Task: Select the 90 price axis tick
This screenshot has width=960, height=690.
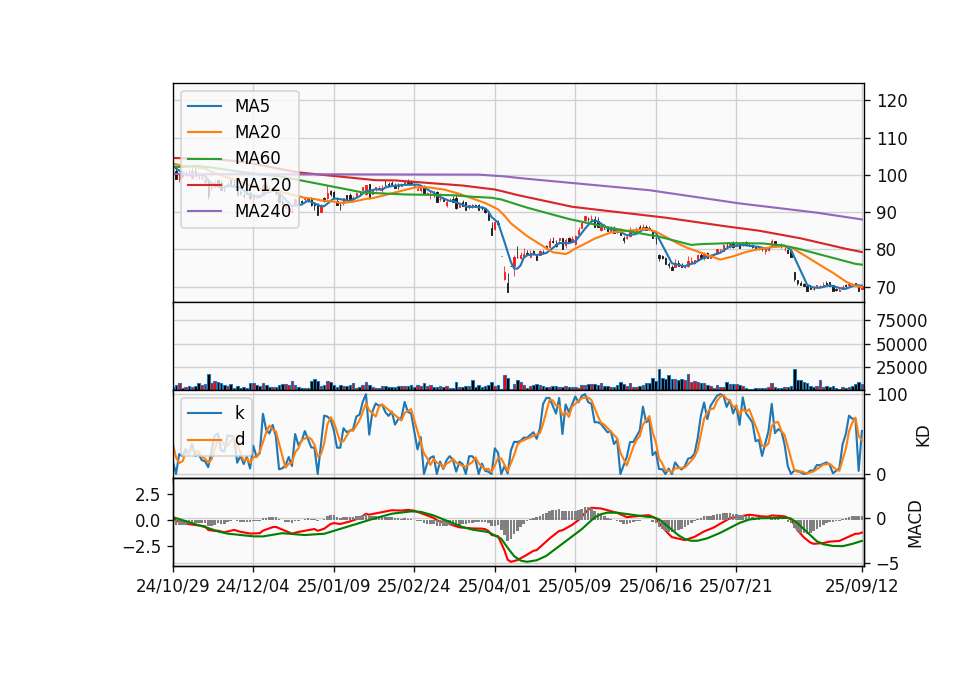Action: [886, 213]
